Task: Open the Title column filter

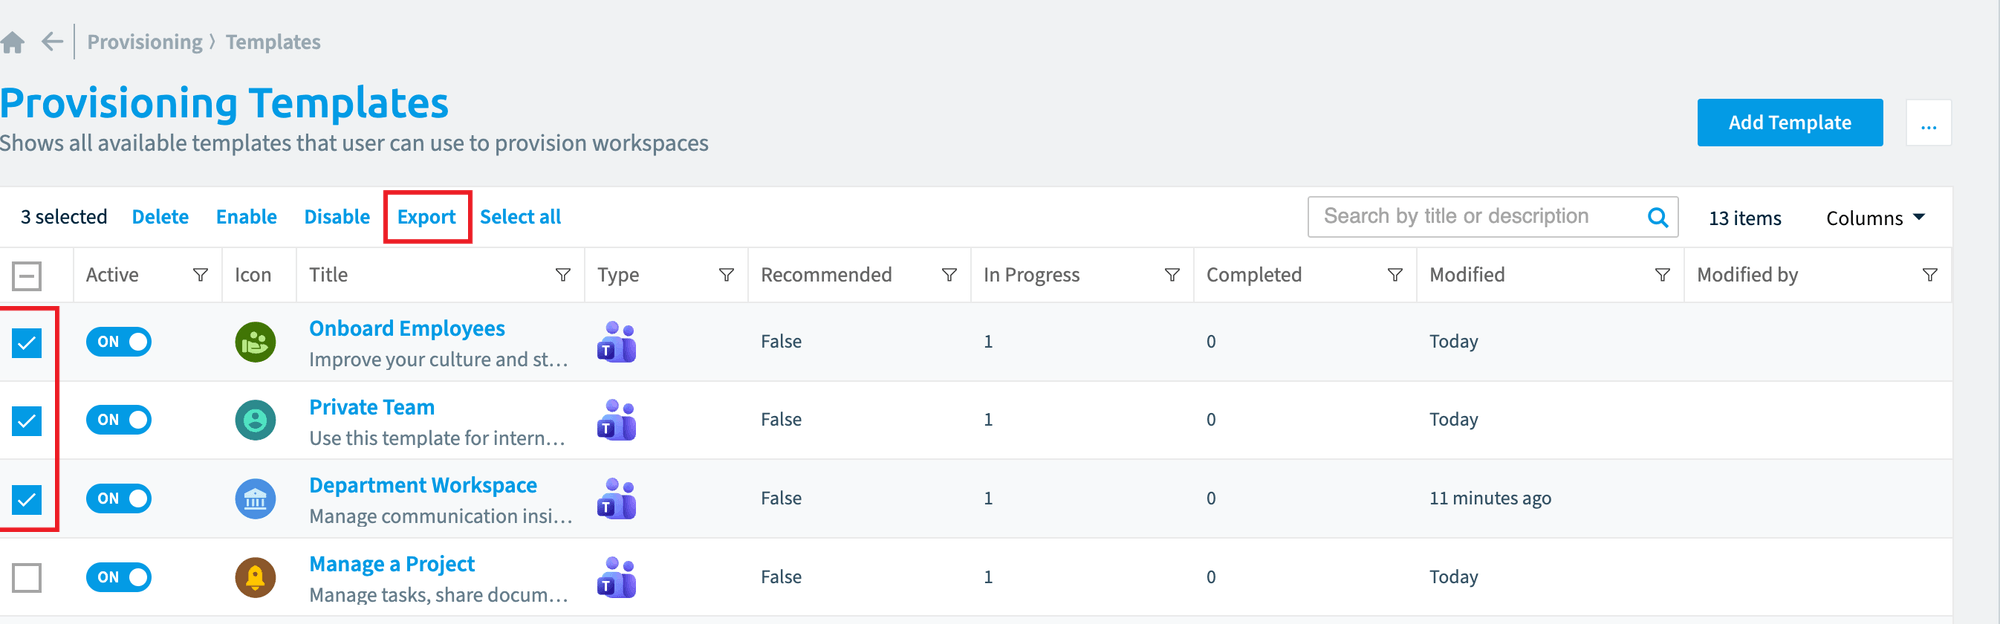Action: click(563, 275)
